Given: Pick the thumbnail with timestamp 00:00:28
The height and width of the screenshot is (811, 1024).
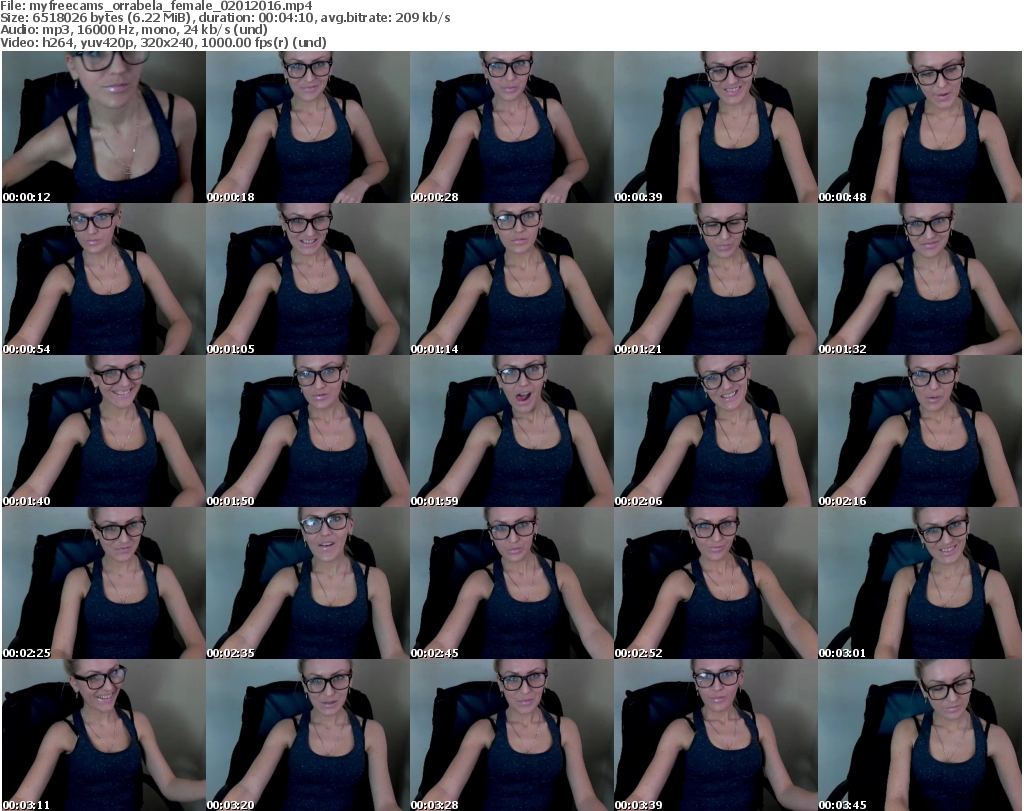Looking at the screenshot, I should [511, 127].
